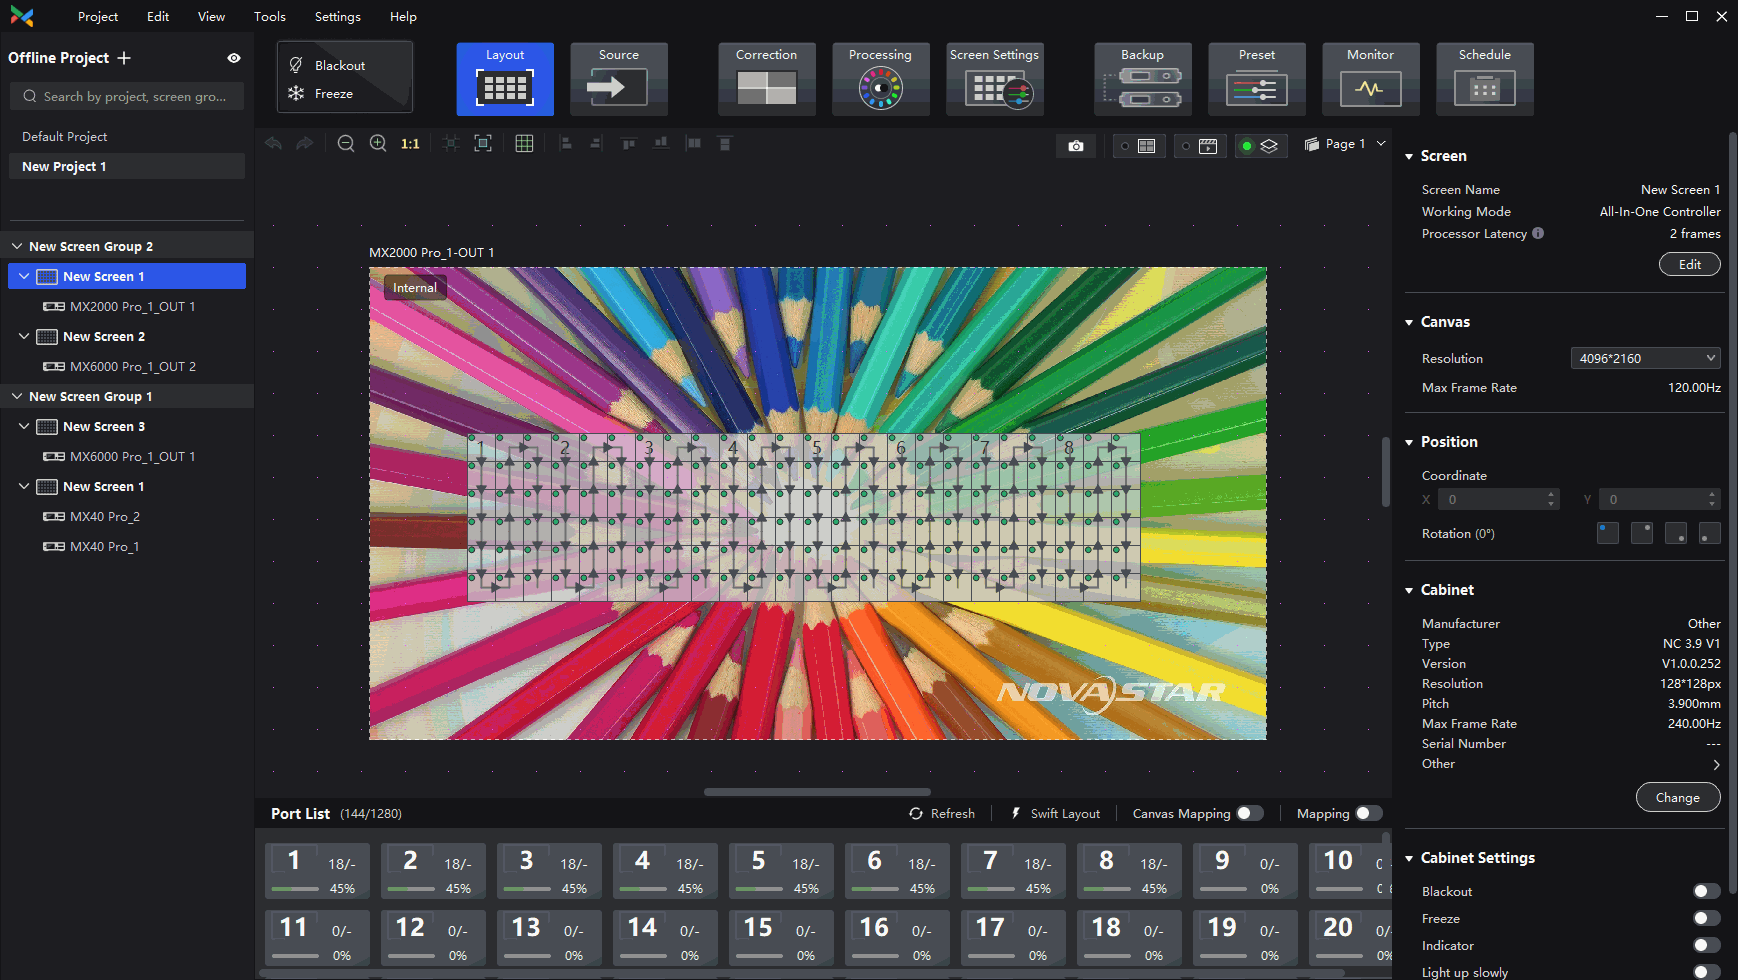This screenshot has width=1738, height=980.
Task: Toggle the Light up slowly switch
Action: pos(1707,972)
